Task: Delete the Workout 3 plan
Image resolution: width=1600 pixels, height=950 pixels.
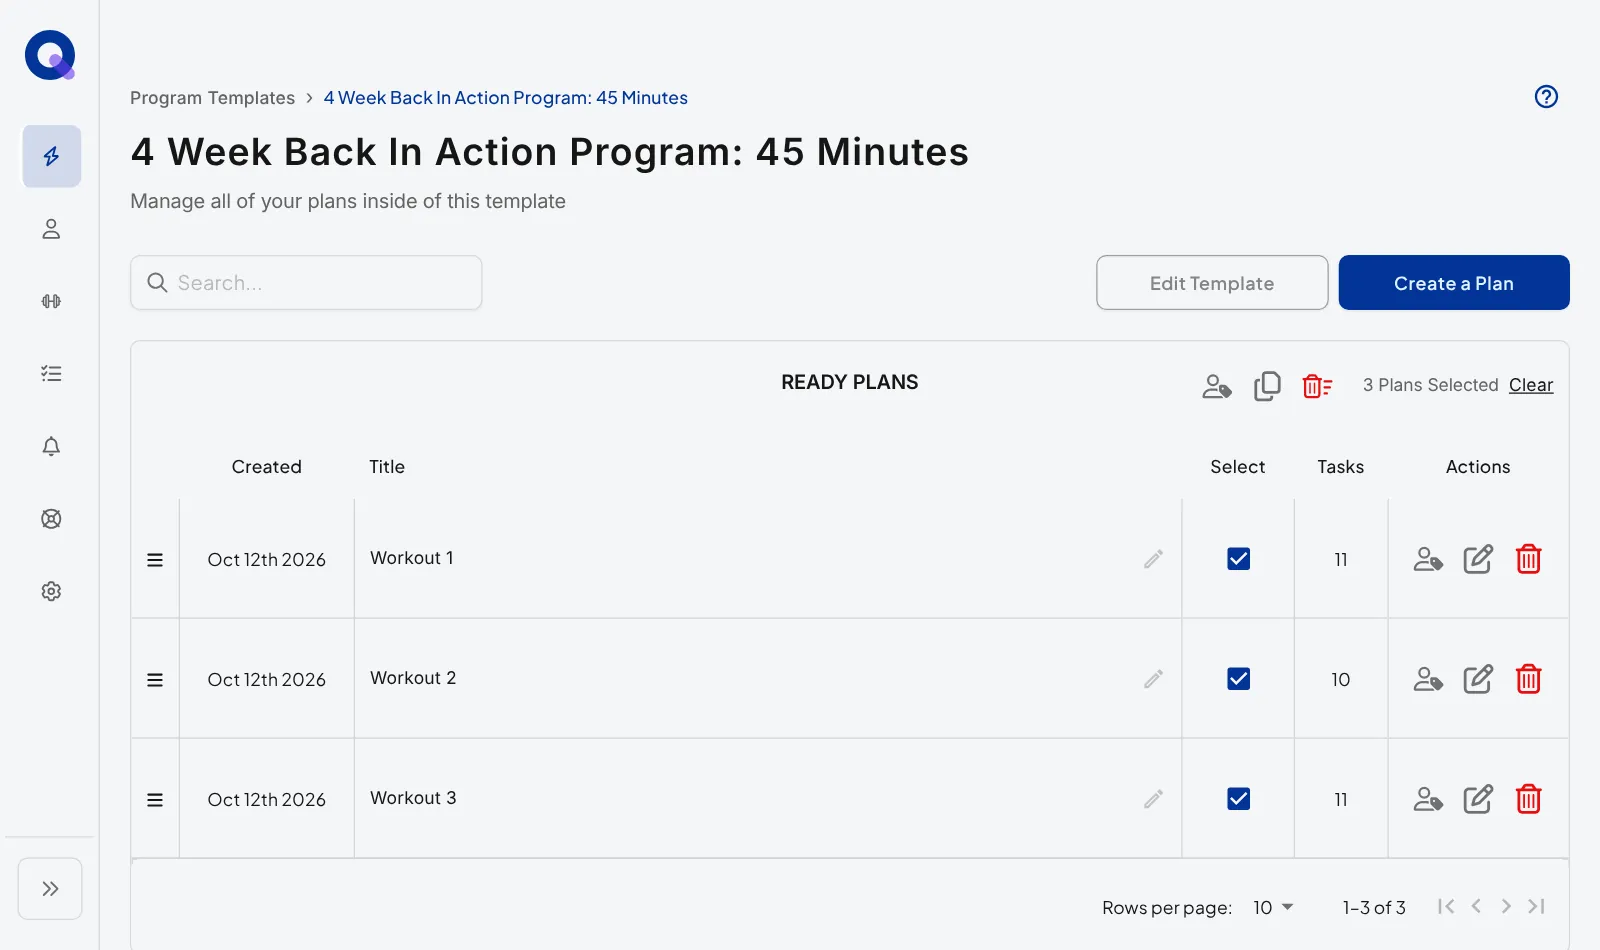Action: tap(1528, 799)
